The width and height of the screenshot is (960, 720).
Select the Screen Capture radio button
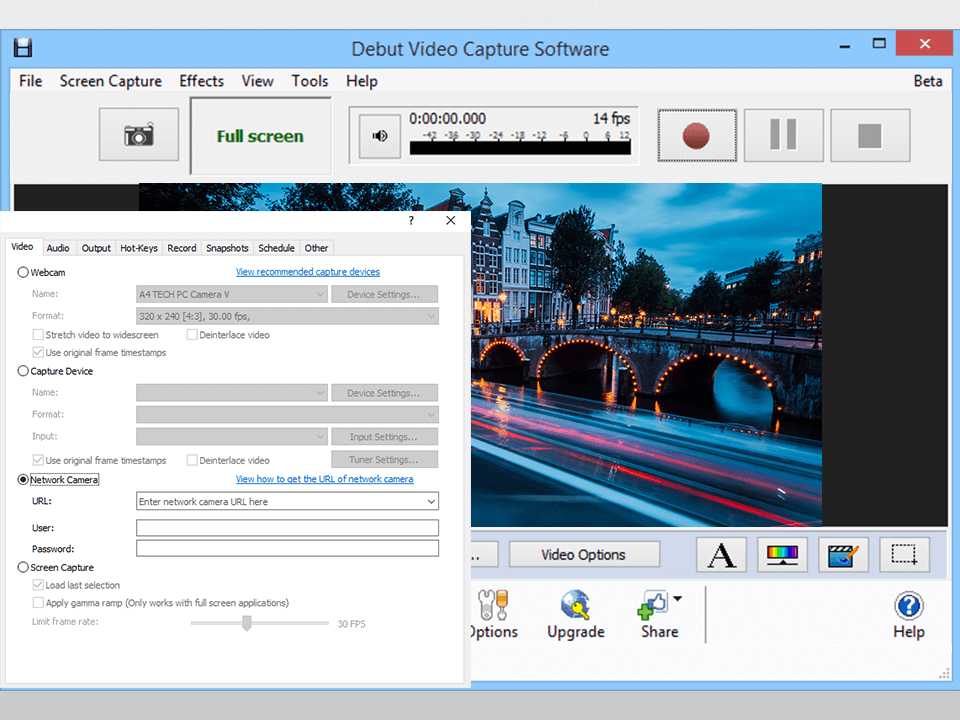(23, 568)
